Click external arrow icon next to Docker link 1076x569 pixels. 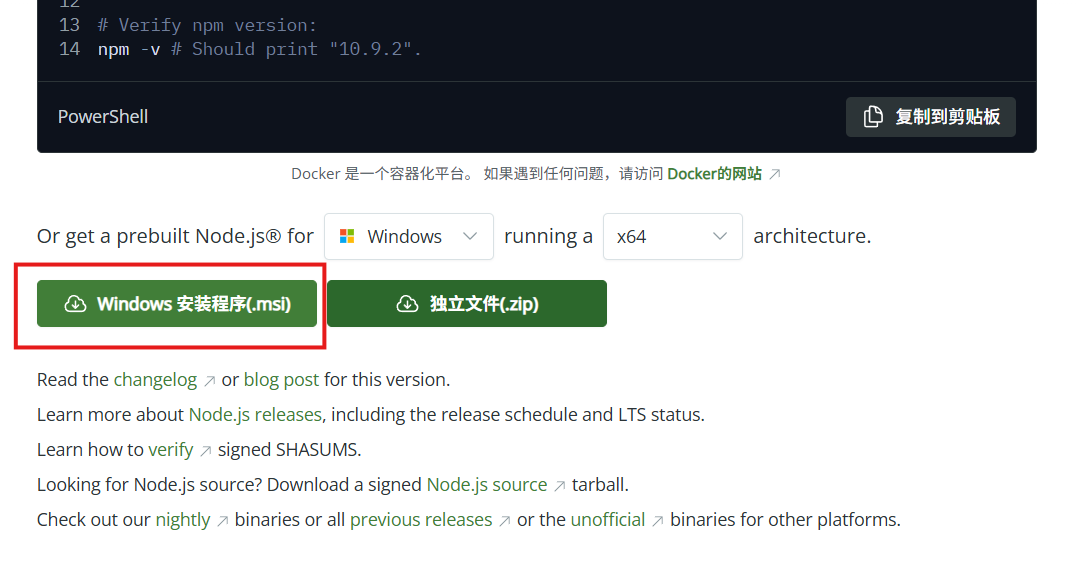click(x=774, y=174)
